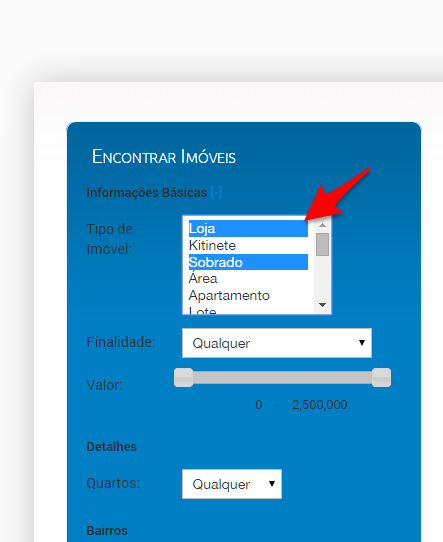Choose Apartamento in the Tipo de Imóvel list

pos(248,296)
